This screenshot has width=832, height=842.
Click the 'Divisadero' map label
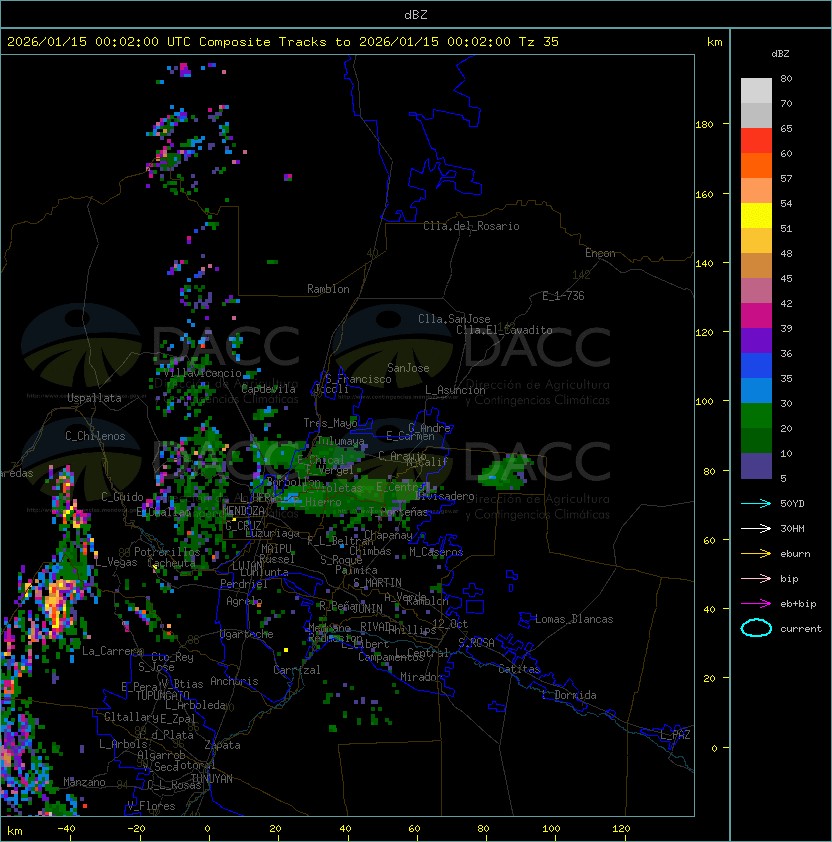[x=445, y=496]
